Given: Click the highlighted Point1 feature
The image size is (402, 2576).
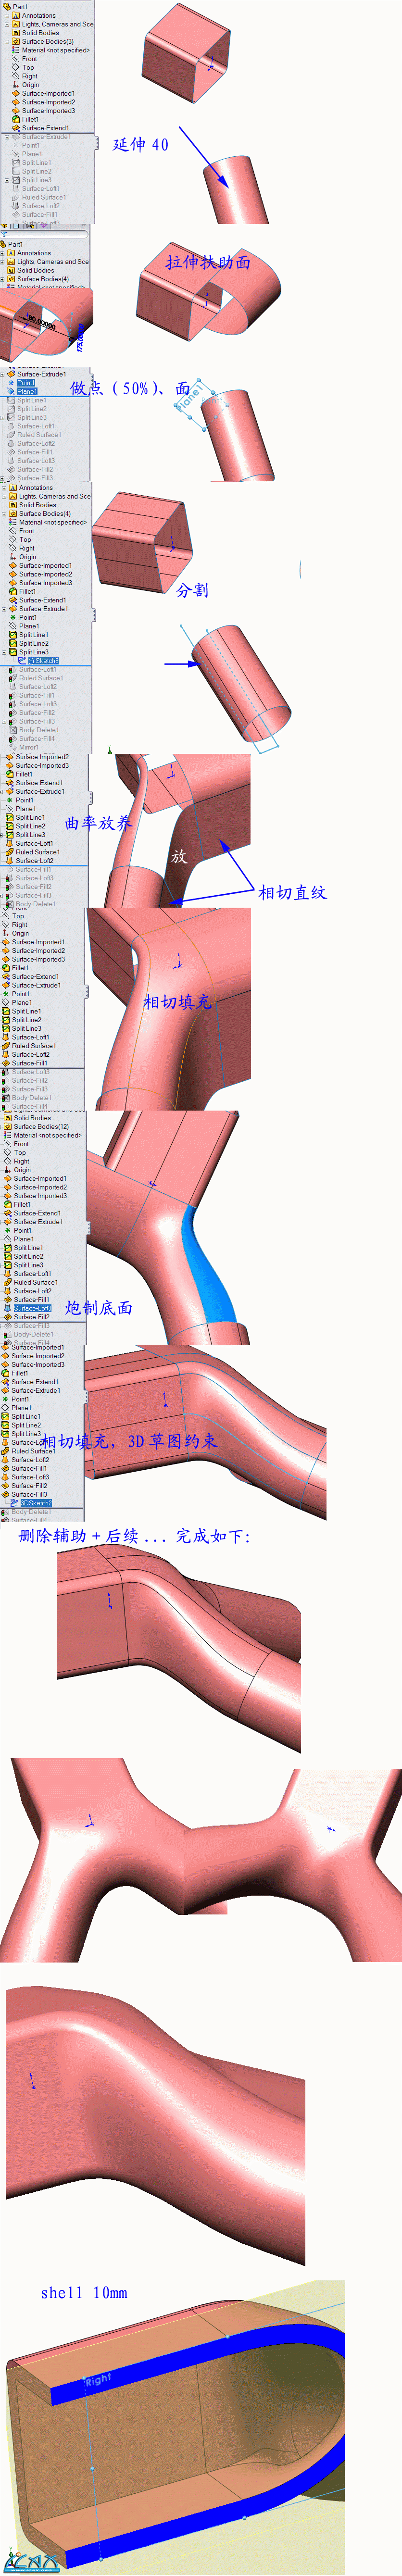Looking at the screenshot, I should tap(26, 382).
